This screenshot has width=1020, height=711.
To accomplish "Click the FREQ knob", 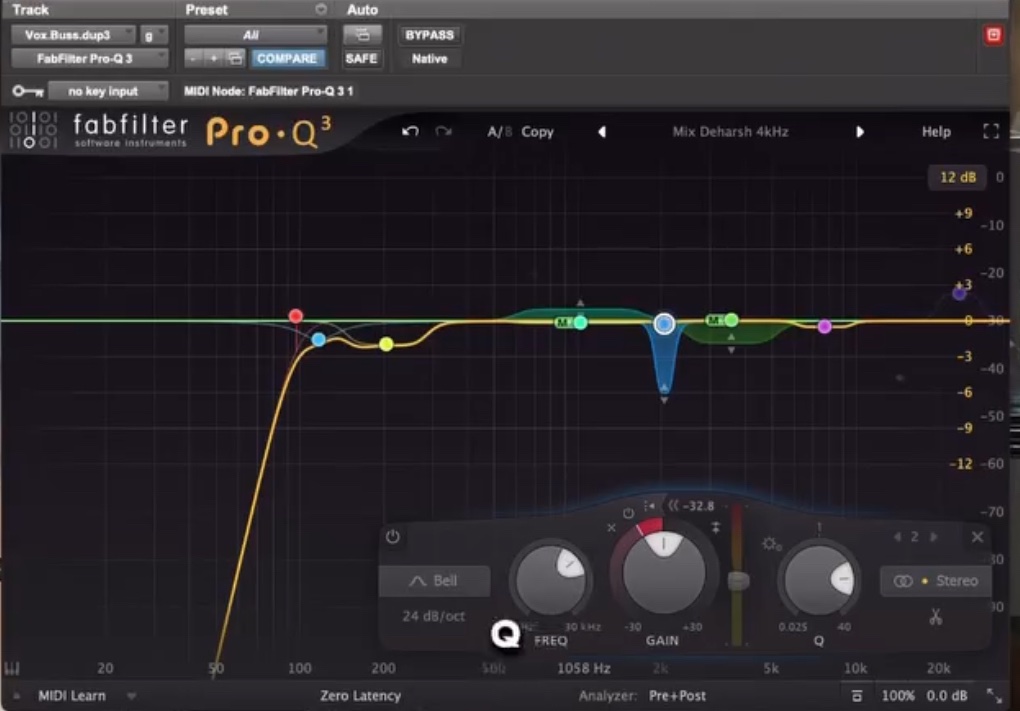I will [x=551, y=579].
